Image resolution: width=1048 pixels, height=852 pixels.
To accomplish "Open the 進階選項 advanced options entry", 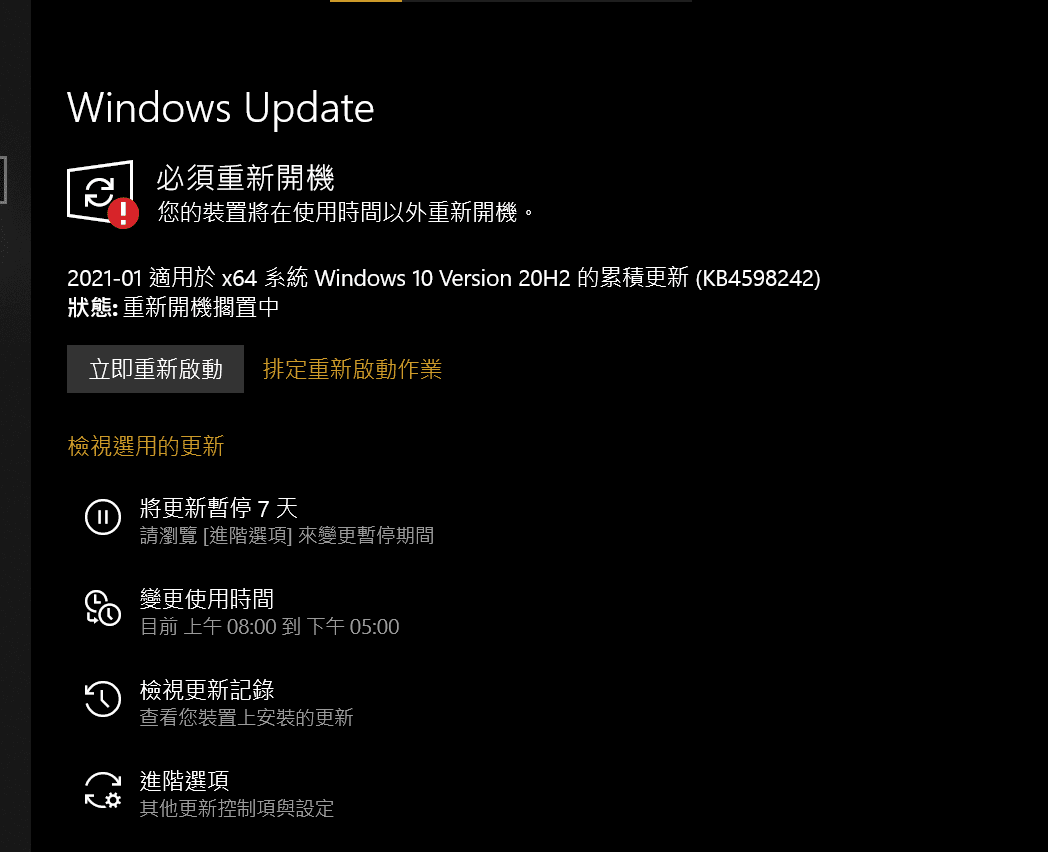I will pos(184,780).
